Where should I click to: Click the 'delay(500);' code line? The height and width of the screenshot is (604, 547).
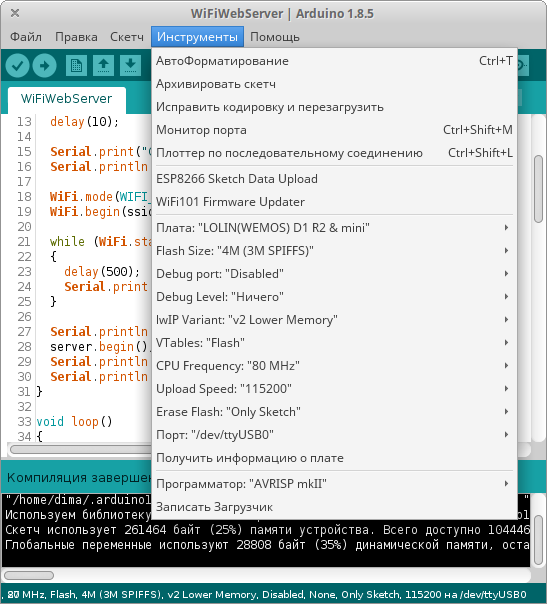102,272
